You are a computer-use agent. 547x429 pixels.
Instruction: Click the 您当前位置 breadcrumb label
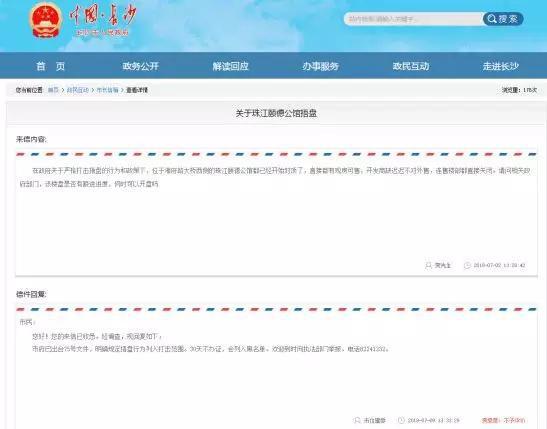[x=29, y=90]
